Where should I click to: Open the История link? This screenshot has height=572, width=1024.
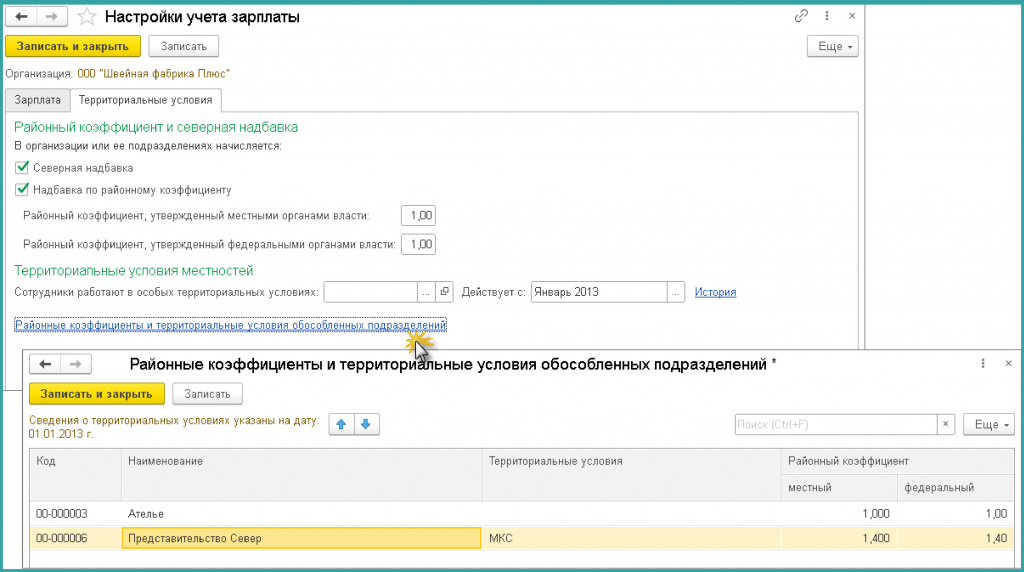coord(715,293)
